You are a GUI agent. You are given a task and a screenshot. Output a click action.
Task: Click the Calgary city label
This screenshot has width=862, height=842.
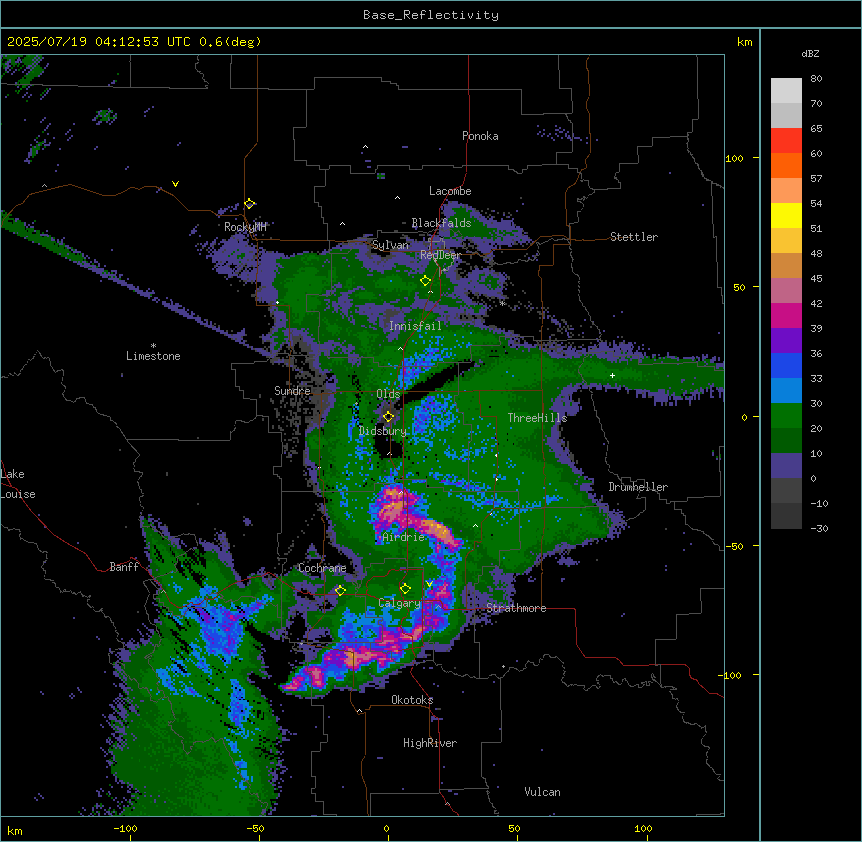click(x=400, y=603)
